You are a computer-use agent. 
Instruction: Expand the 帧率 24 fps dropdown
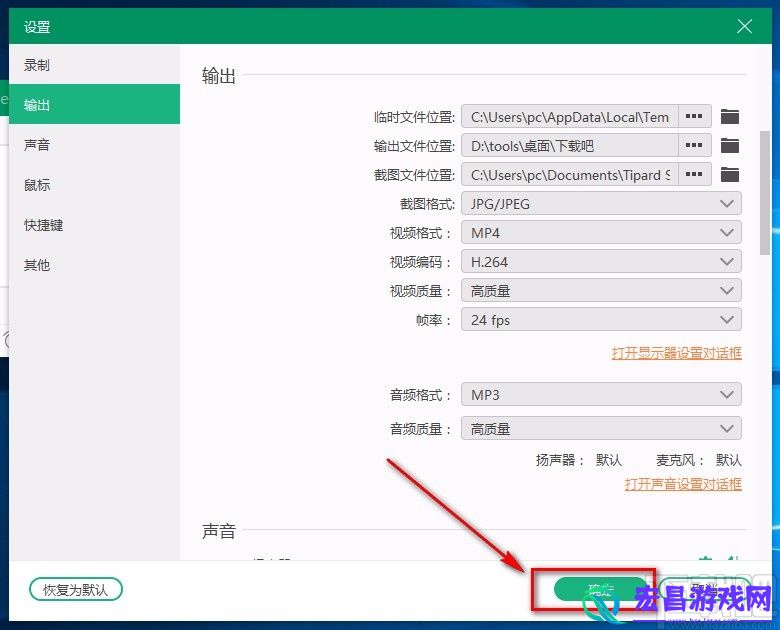[x=601, y=319]
